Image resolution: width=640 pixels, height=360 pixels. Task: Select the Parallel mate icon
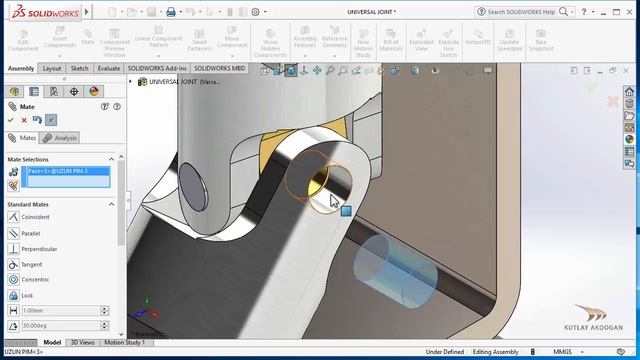13,233
